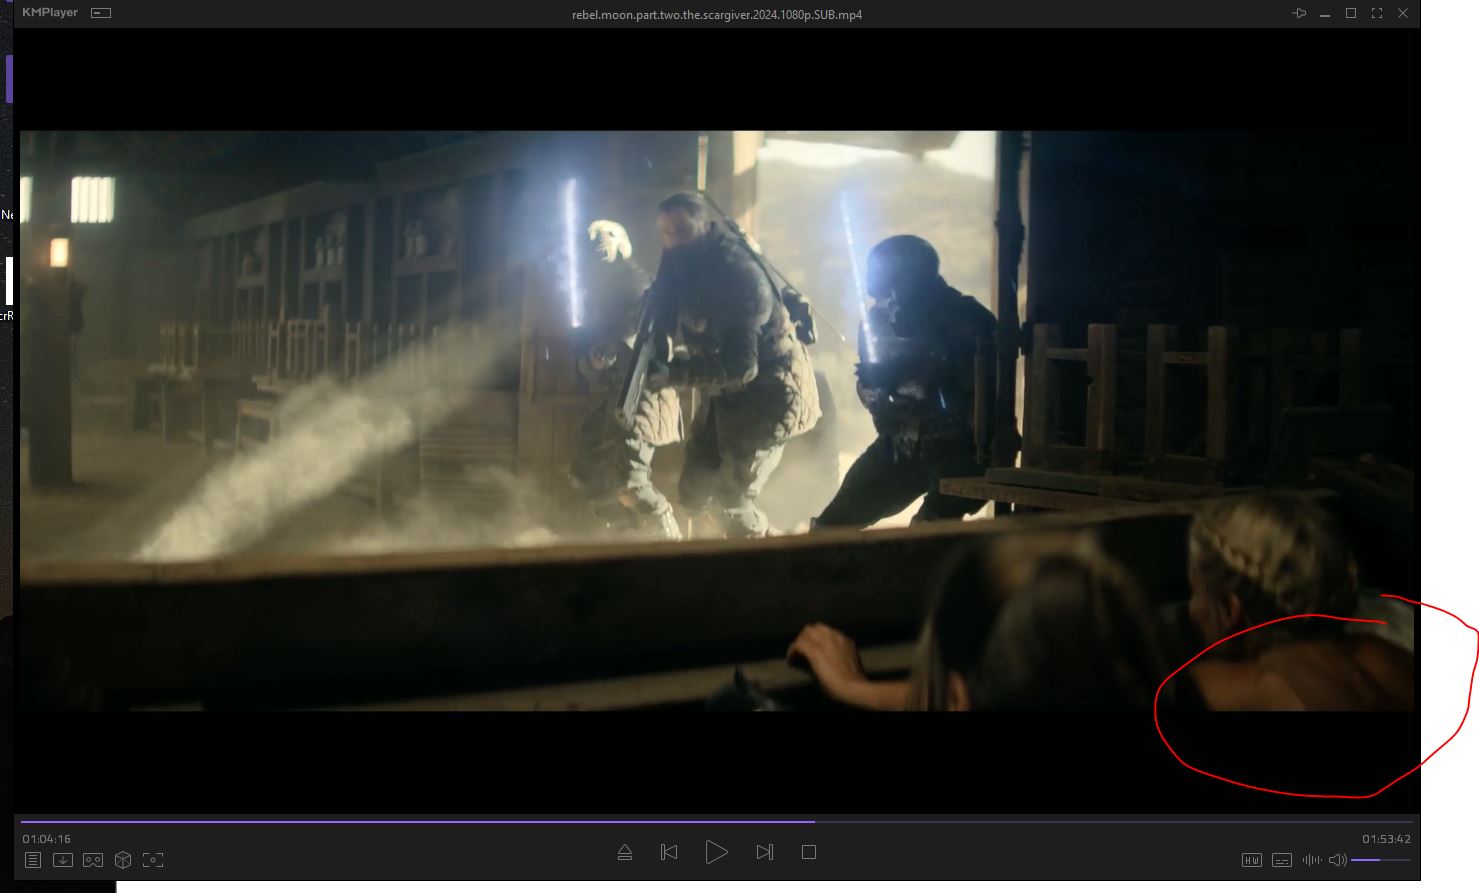Image resolution: width=1479 pixels, height=893 pixels.
Task: Click the screen capture icon
Action: point(153,860)
